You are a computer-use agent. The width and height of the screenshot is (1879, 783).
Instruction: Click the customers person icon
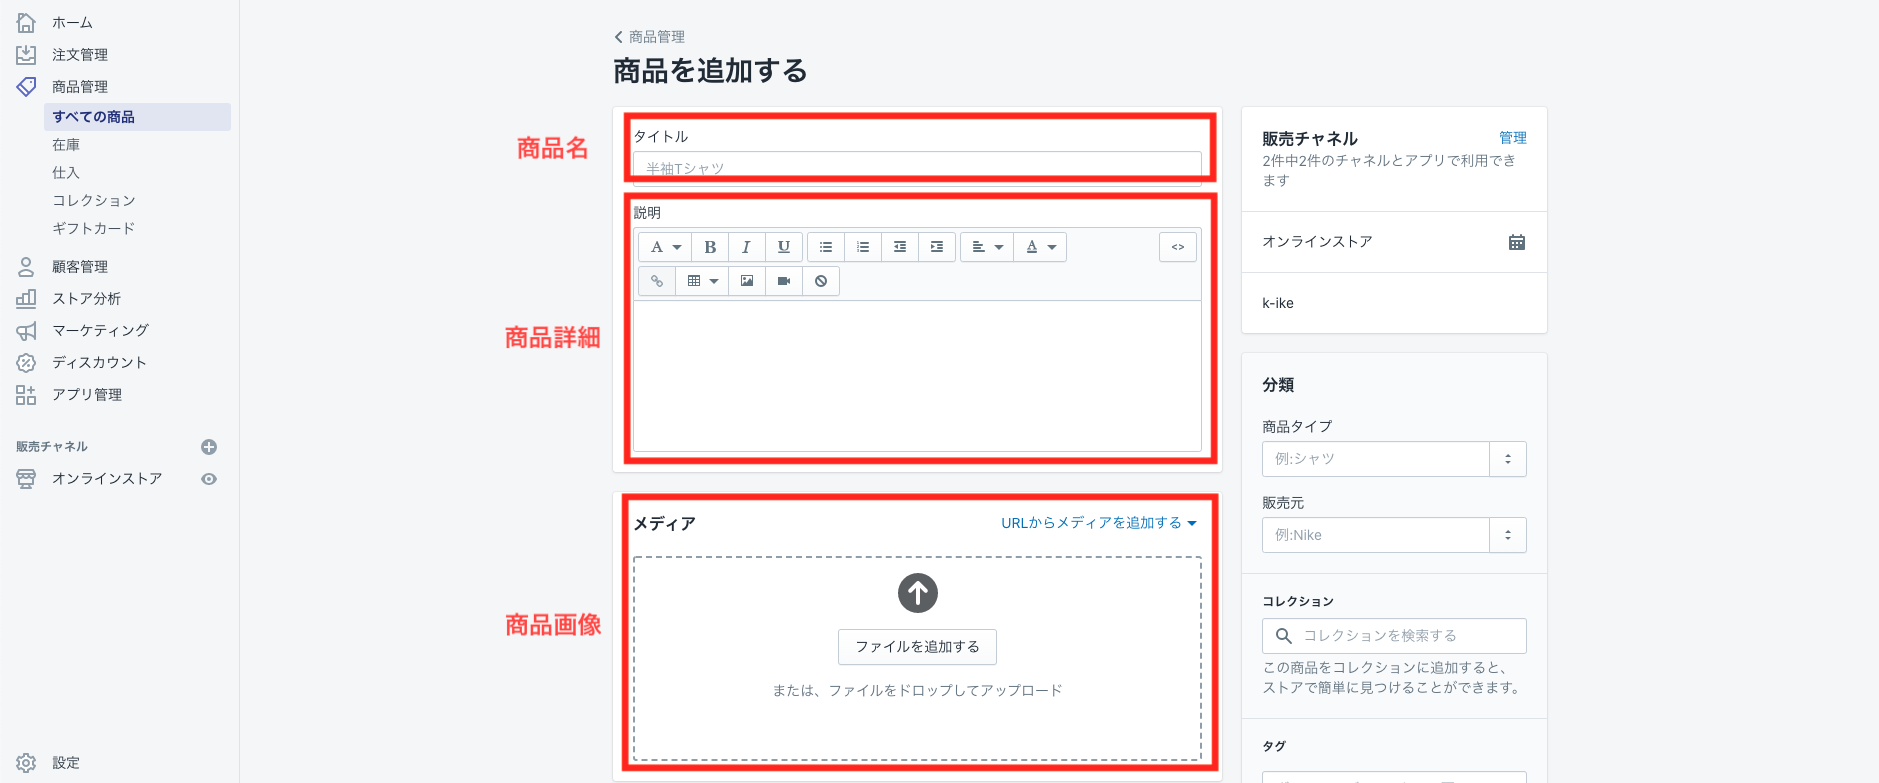tap(26, 266)
